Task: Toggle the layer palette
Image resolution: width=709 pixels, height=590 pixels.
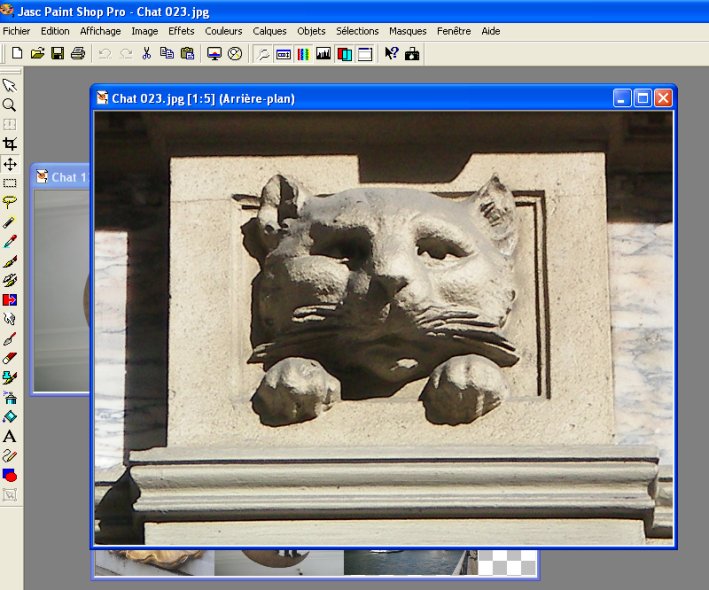Action: pos(345,54)
